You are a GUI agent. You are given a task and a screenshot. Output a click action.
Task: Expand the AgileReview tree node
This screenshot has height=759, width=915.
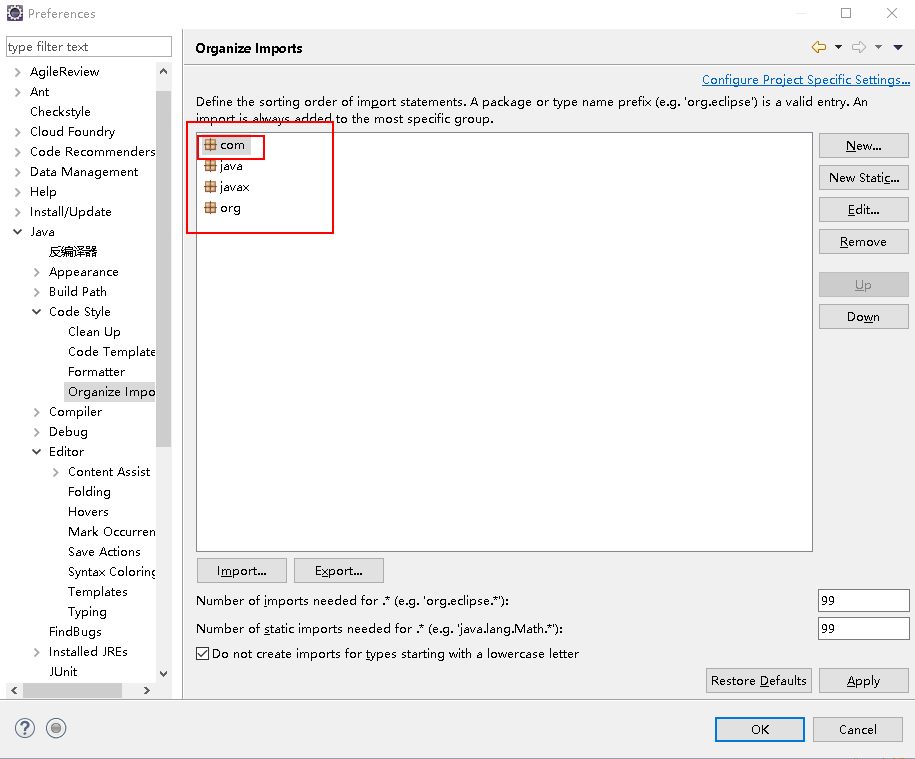[x=18, y=72]
